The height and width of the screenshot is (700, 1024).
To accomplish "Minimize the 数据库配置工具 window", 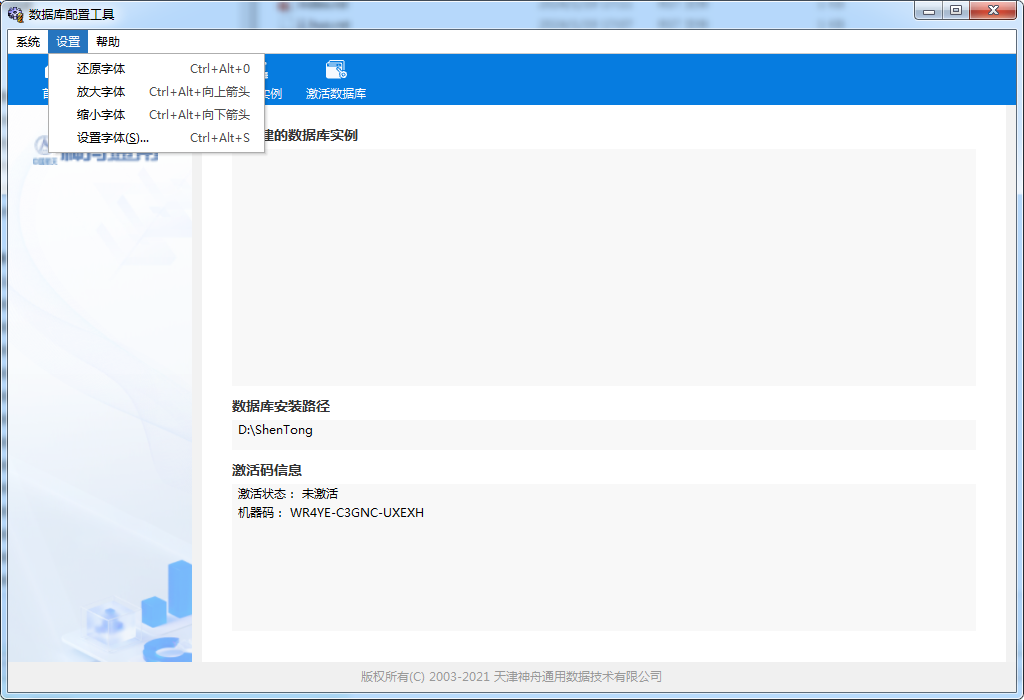I will click(x=930, y=10).
